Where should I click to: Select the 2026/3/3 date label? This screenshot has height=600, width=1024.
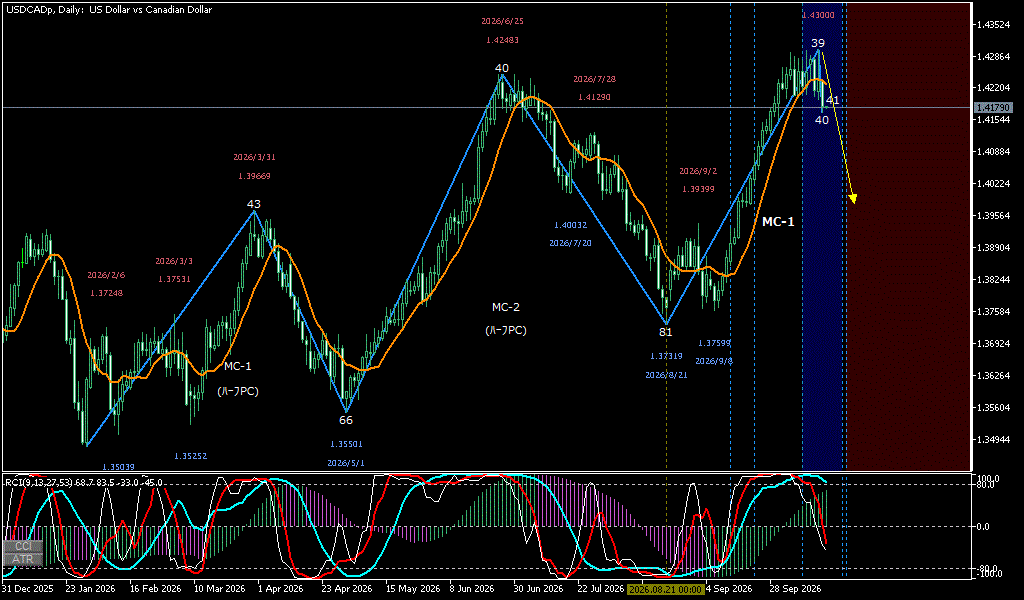tap(174, 261)
